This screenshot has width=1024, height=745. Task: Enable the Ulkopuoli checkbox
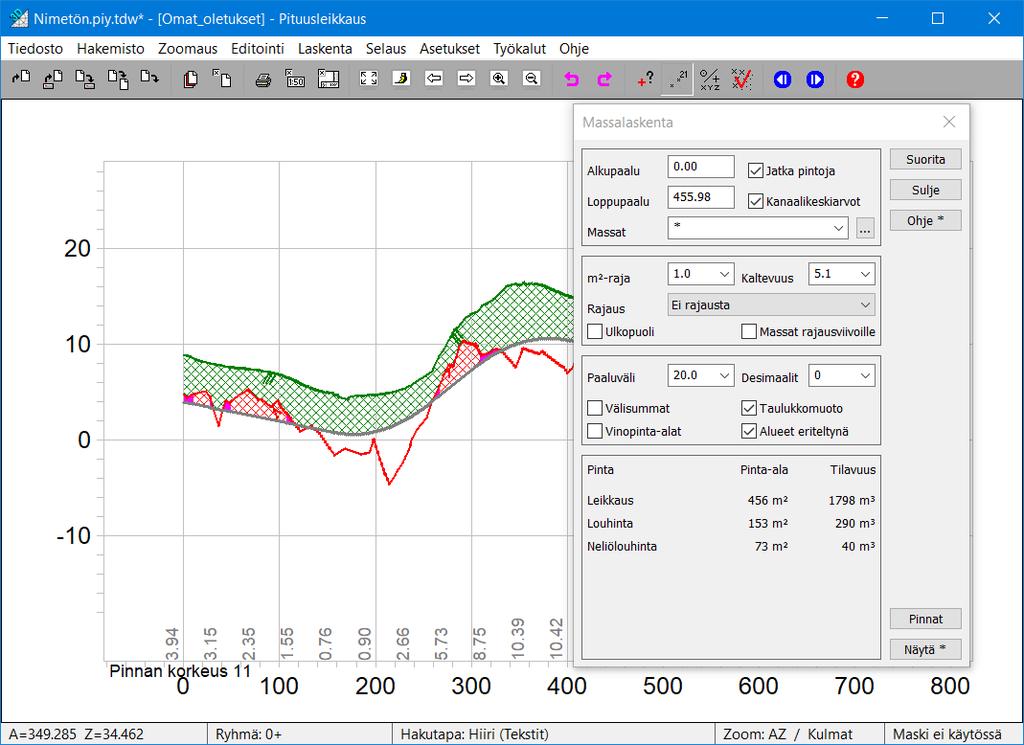coord(594,332)
